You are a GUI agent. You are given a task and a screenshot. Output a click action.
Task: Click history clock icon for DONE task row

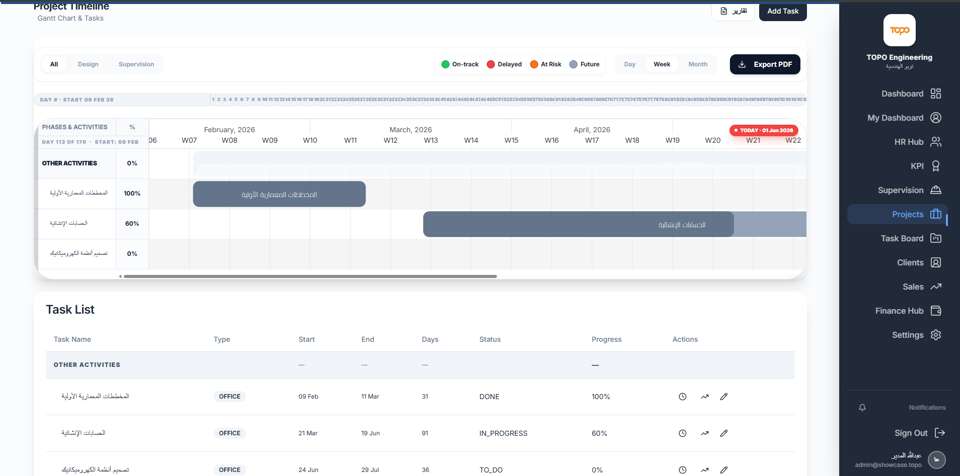pyautogui.click(x=683, y=397)
